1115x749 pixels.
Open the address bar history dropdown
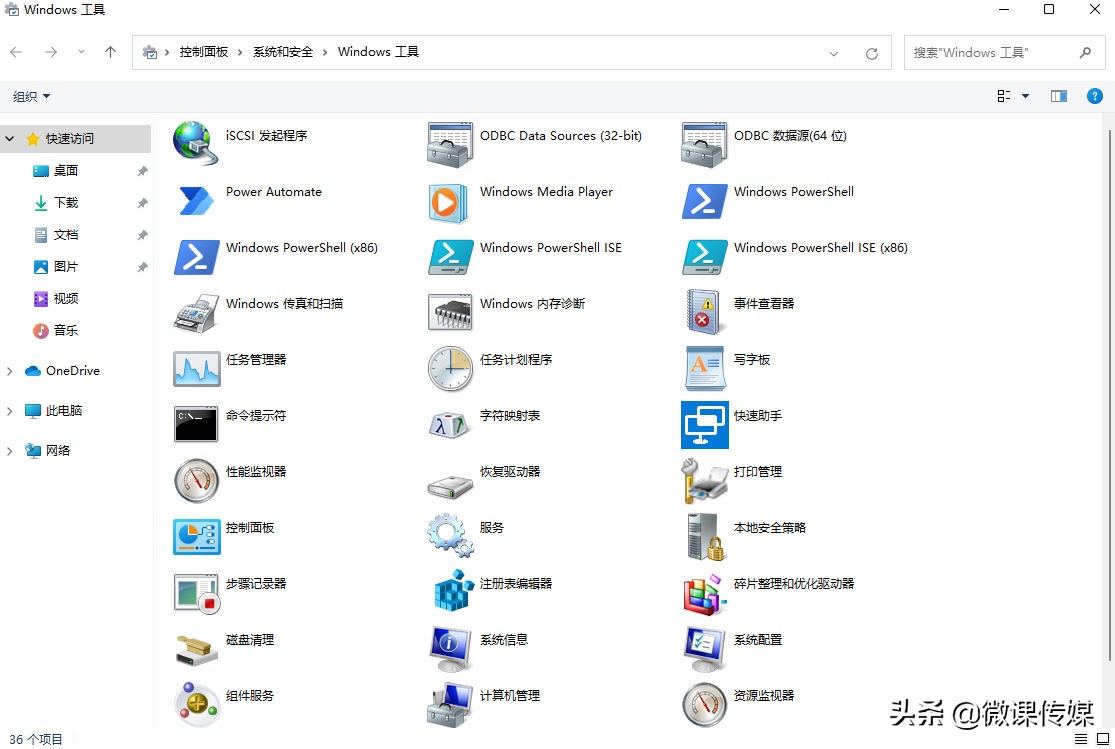click(835, 52)
